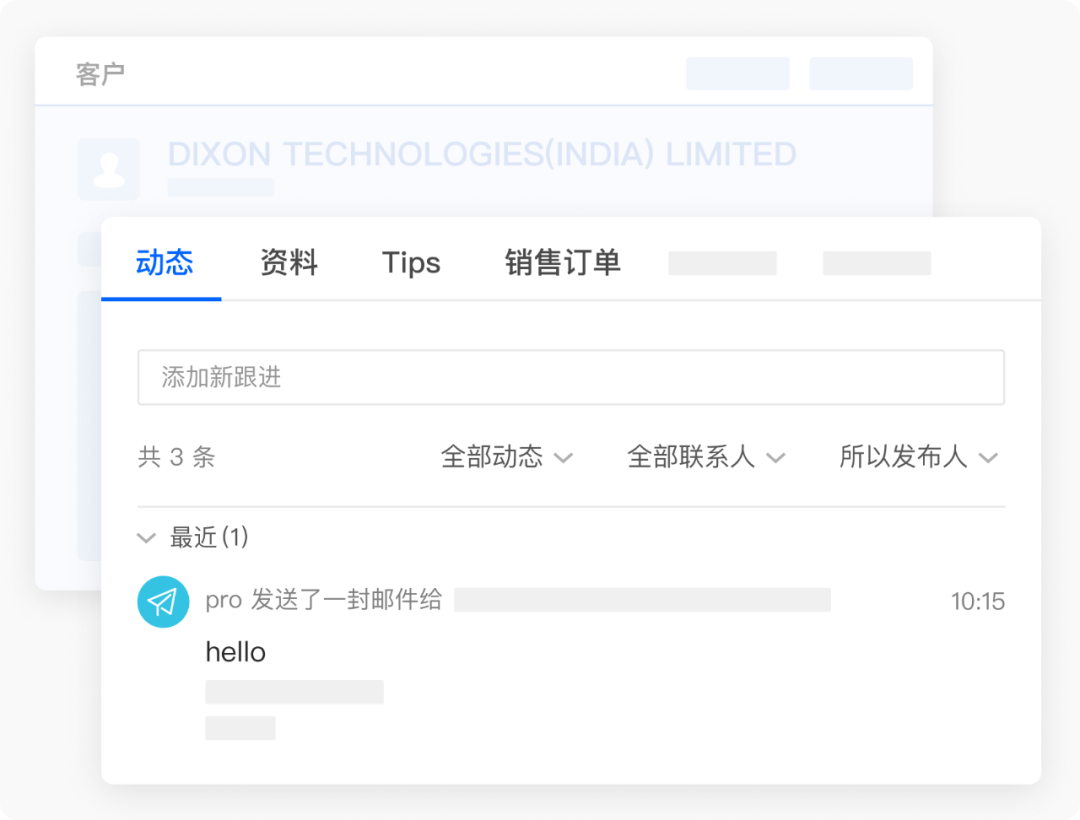Click the 共 3 条 count label

(176, 457)
